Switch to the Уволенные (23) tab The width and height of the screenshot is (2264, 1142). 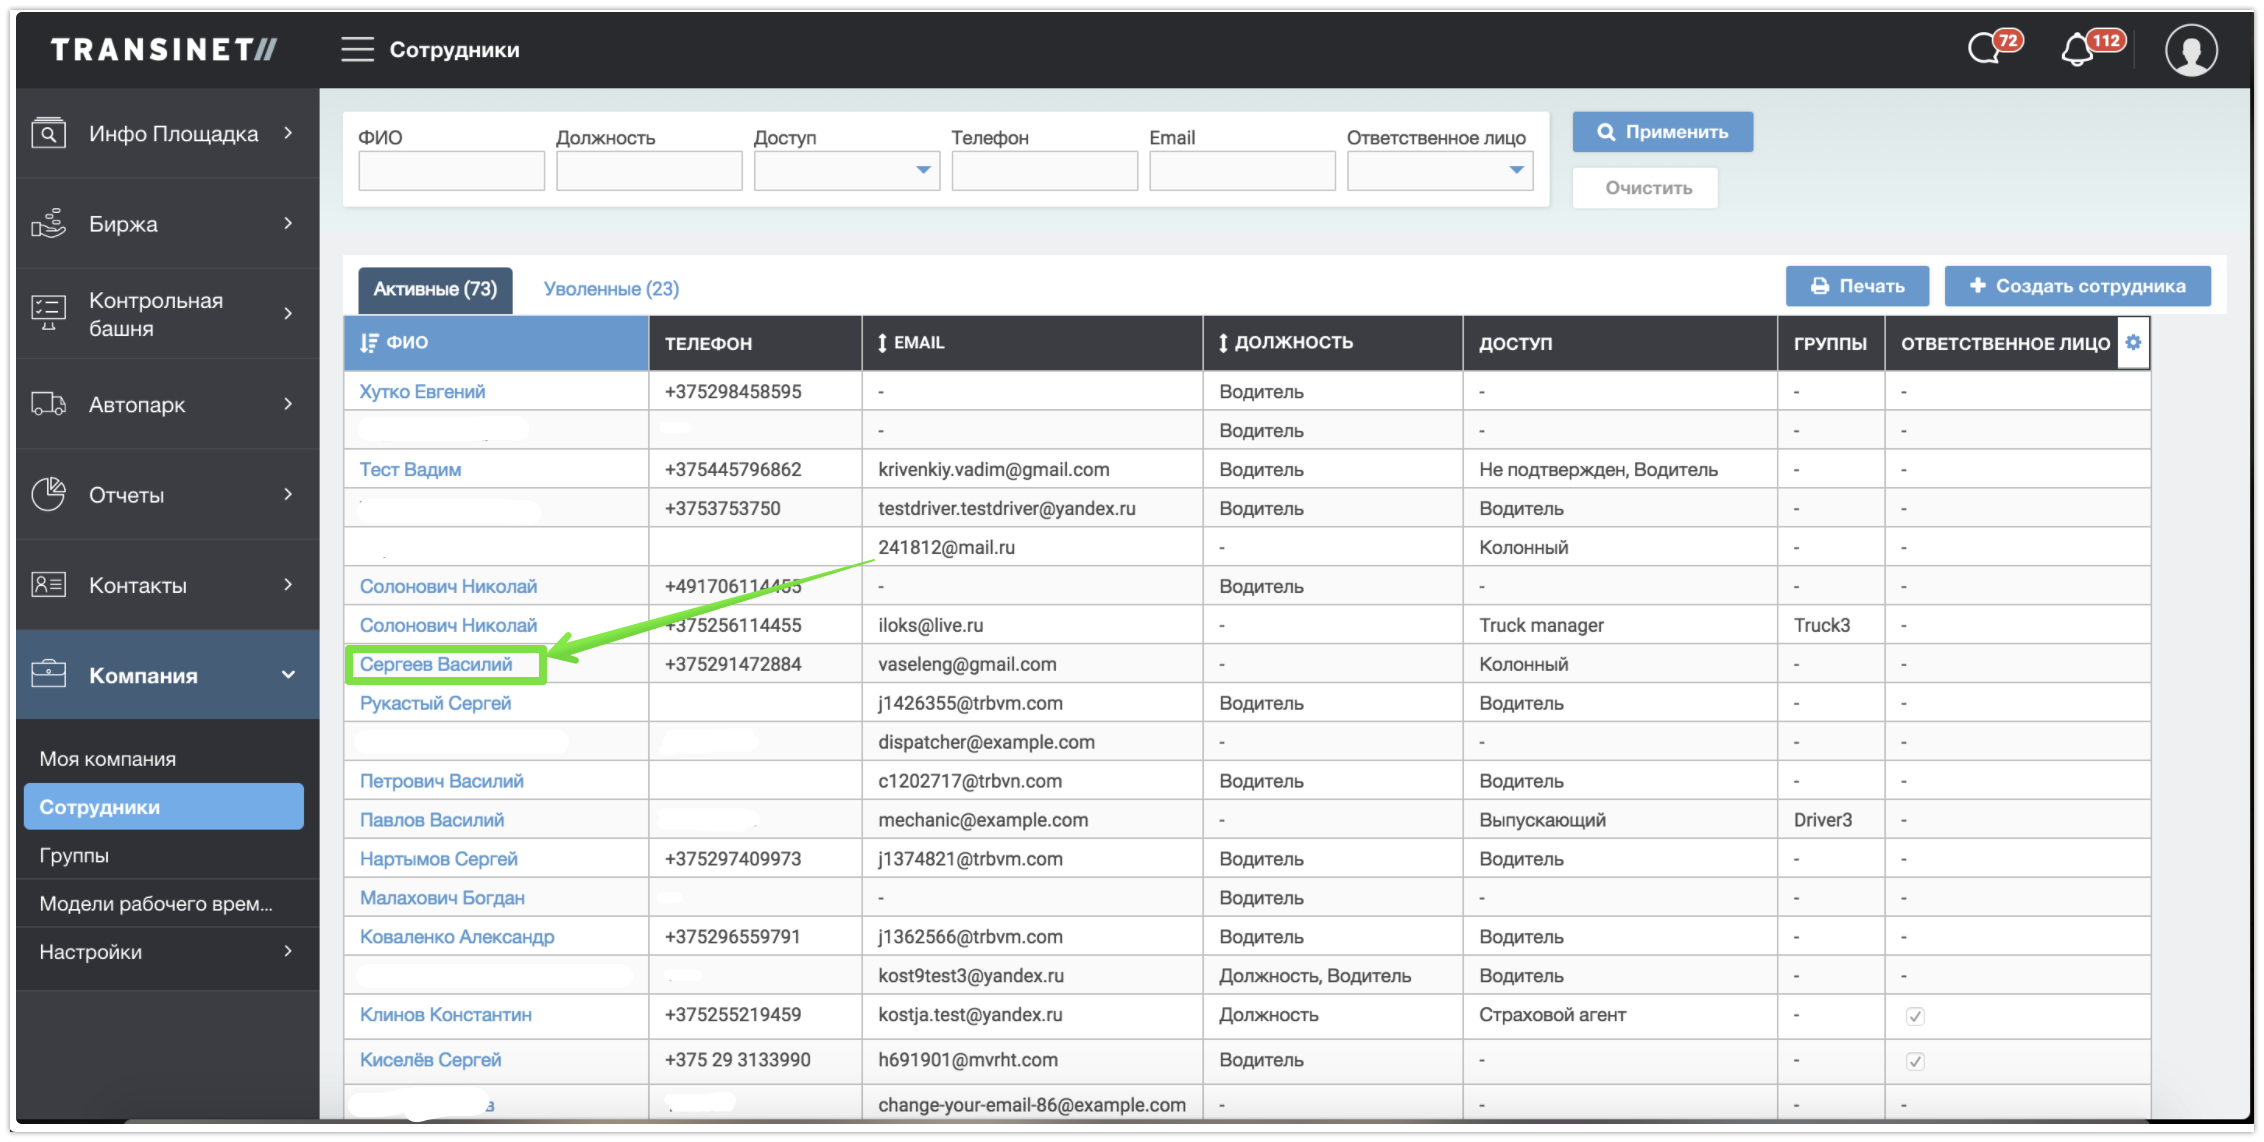coord(611,289)
